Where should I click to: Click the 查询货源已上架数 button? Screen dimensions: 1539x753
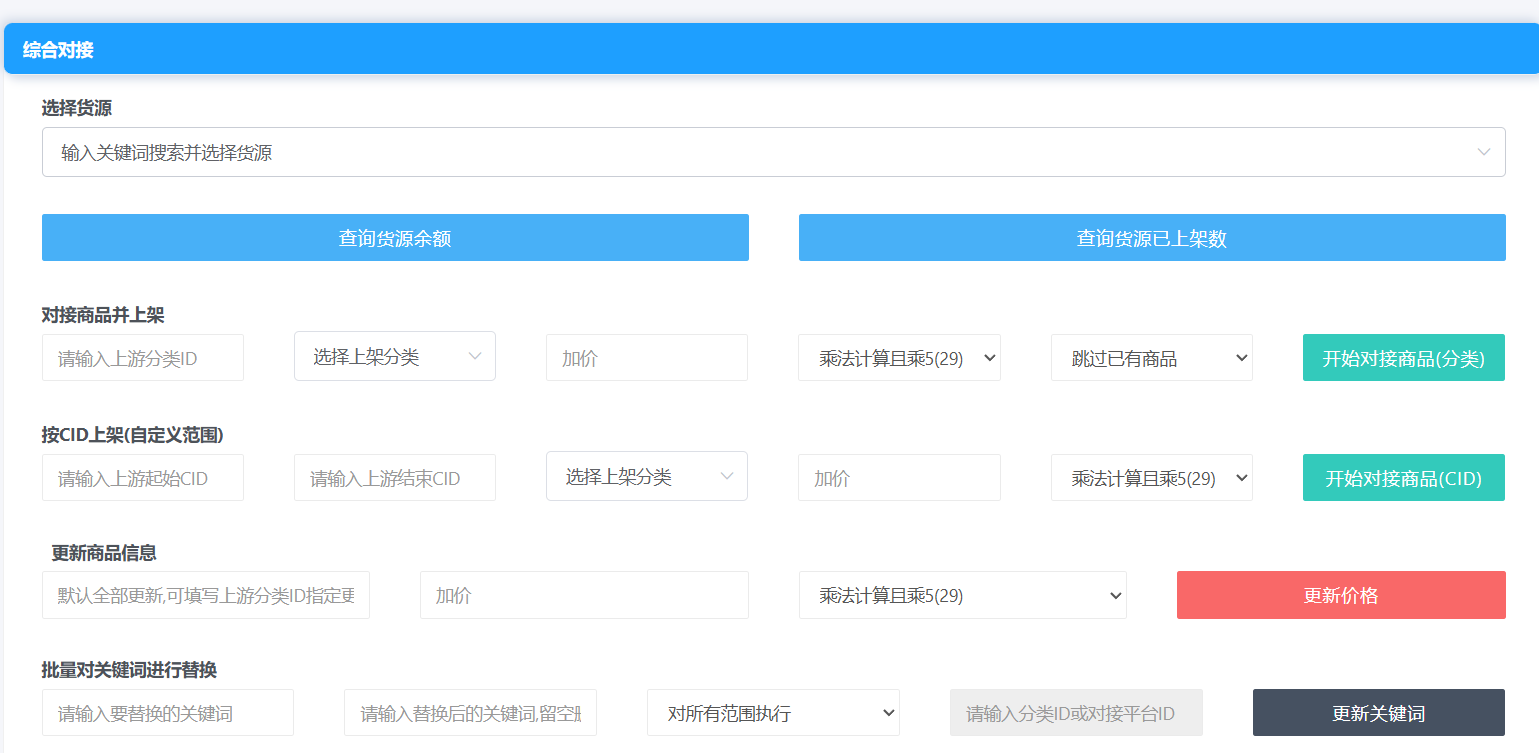(1152, 238)
